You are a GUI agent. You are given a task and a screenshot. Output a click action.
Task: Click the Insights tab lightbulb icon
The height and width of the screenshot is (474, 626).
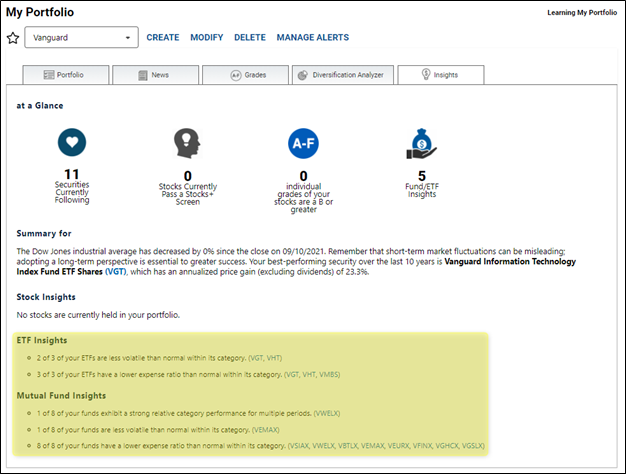(426, 74)
